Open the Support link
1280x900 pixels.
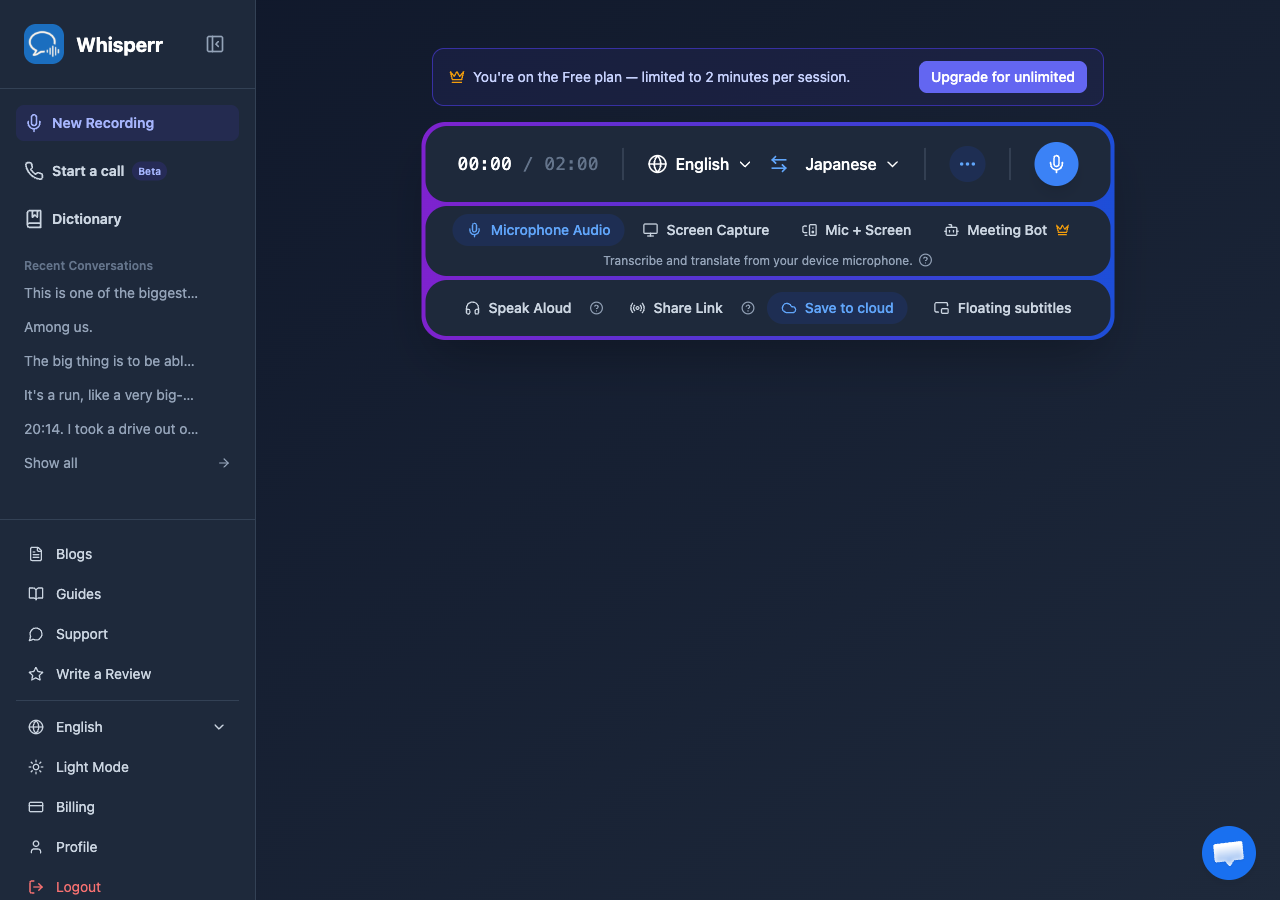(x=127, y=634)
